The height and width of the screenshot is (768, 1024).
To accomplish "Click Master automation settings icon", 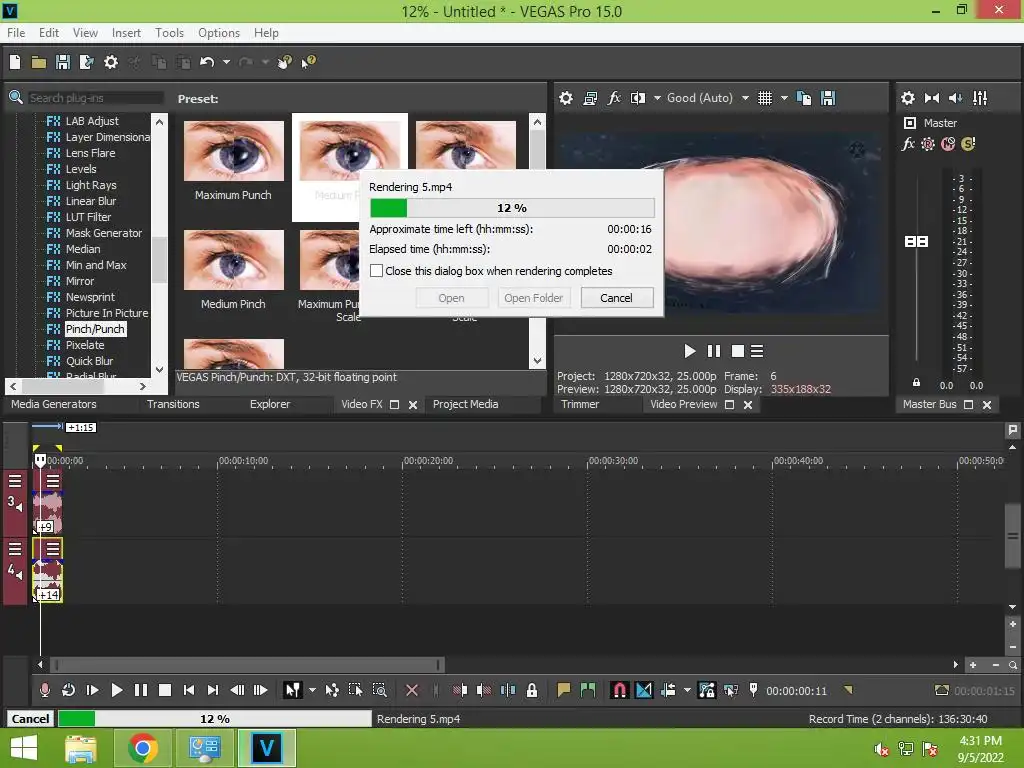I will (x=928, y=144).
